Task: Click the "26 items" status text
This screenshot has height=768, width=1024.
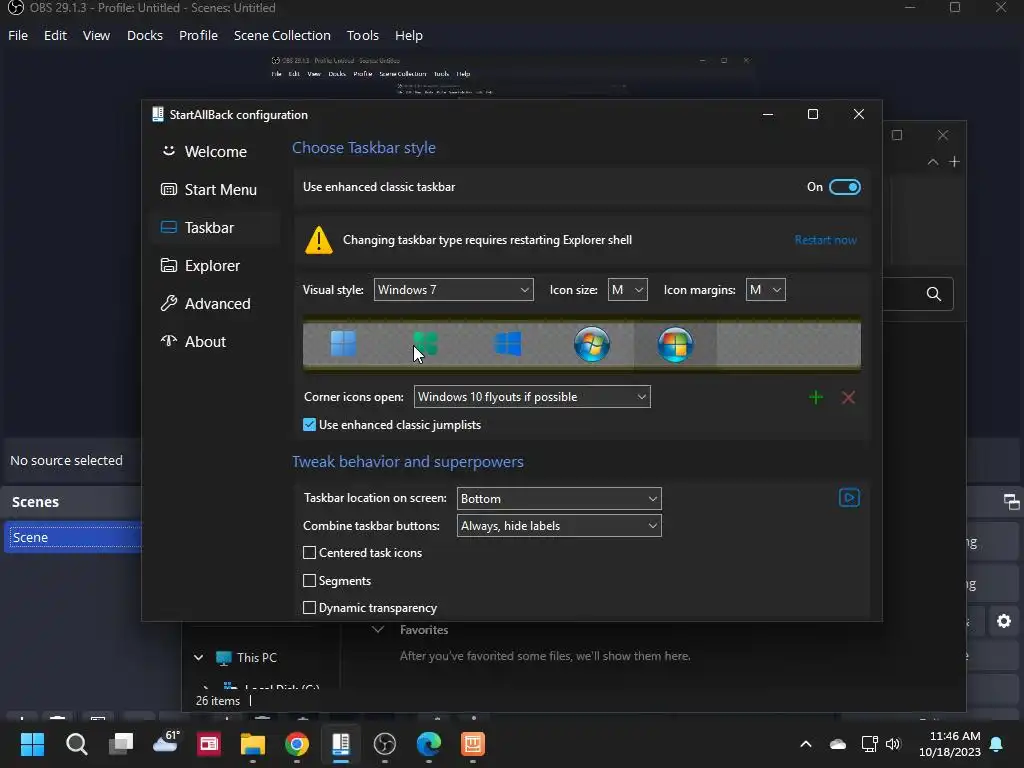Action: click(x=217, y=701)
